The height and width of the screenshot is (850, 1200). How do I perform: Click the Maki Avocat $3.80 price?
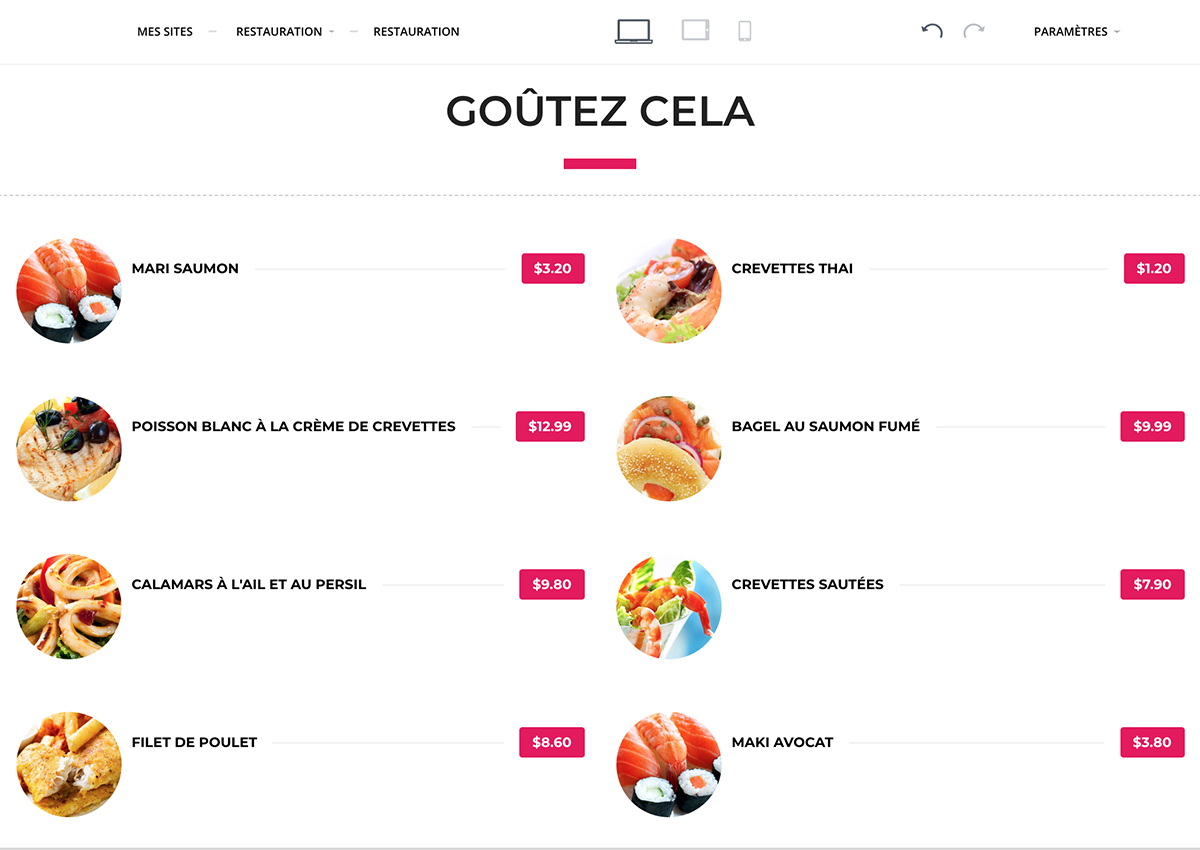[1152, 743]
